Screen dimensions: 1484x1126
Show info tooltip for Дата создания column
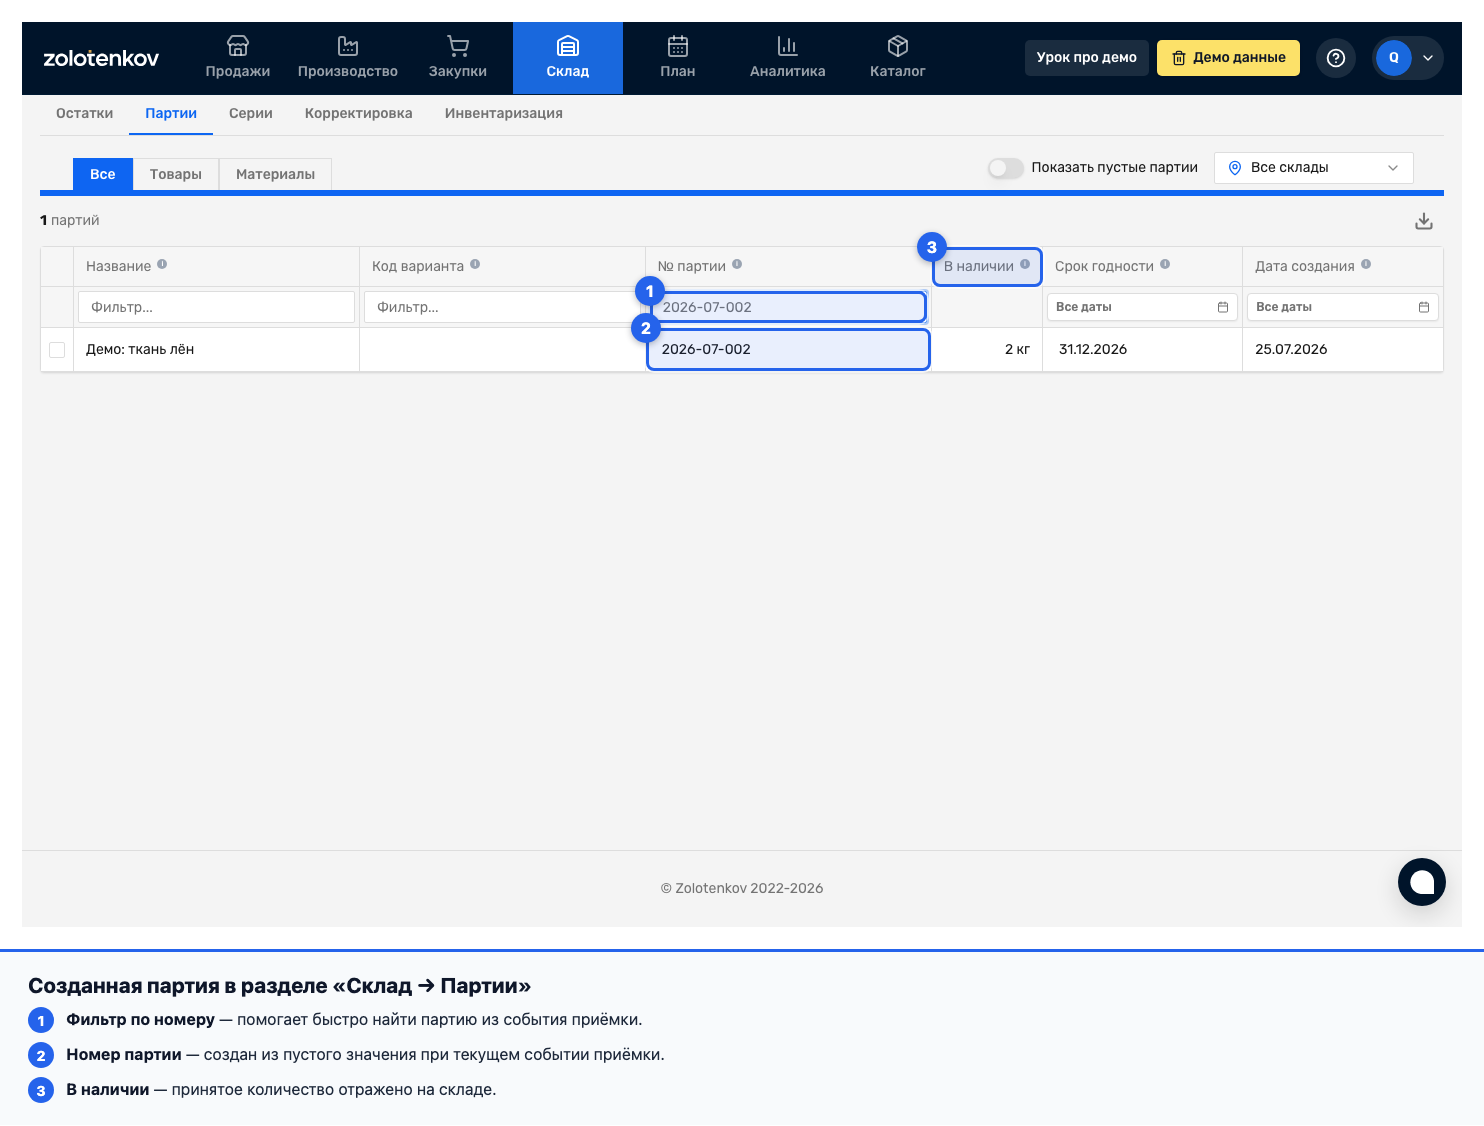[1366, 265]
